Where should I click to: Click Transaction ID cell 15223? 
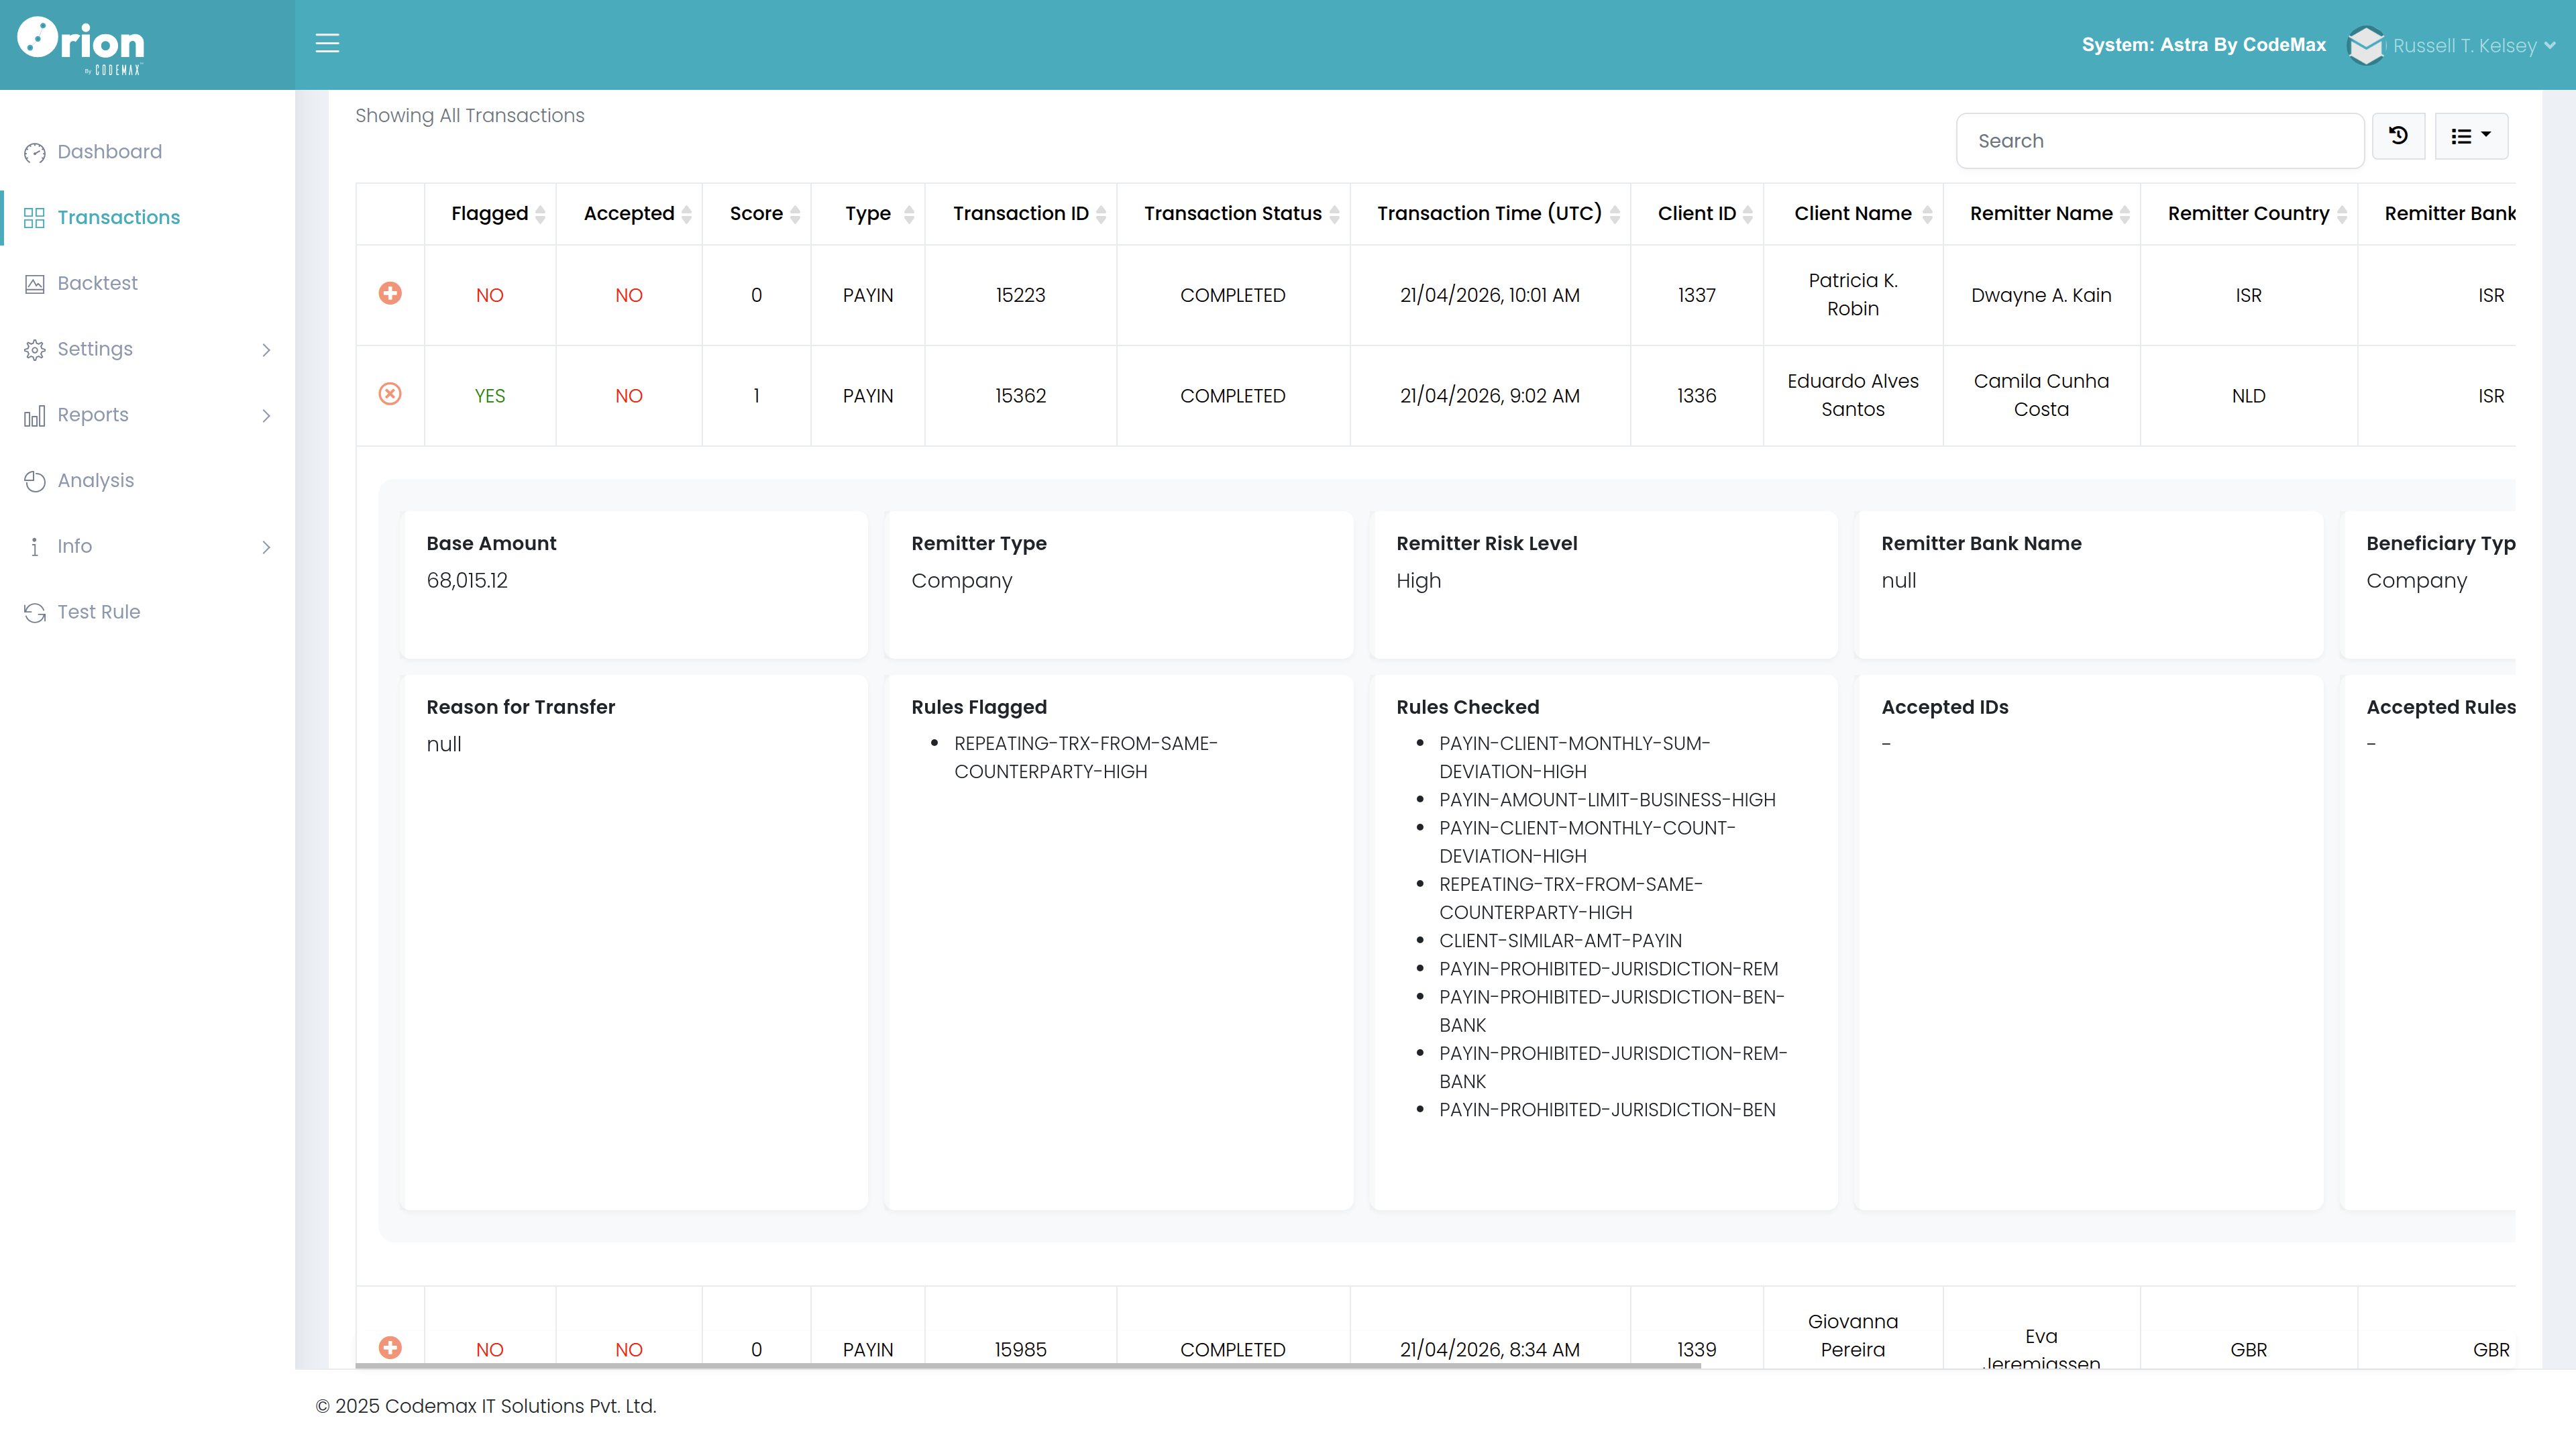point(1020,295)
